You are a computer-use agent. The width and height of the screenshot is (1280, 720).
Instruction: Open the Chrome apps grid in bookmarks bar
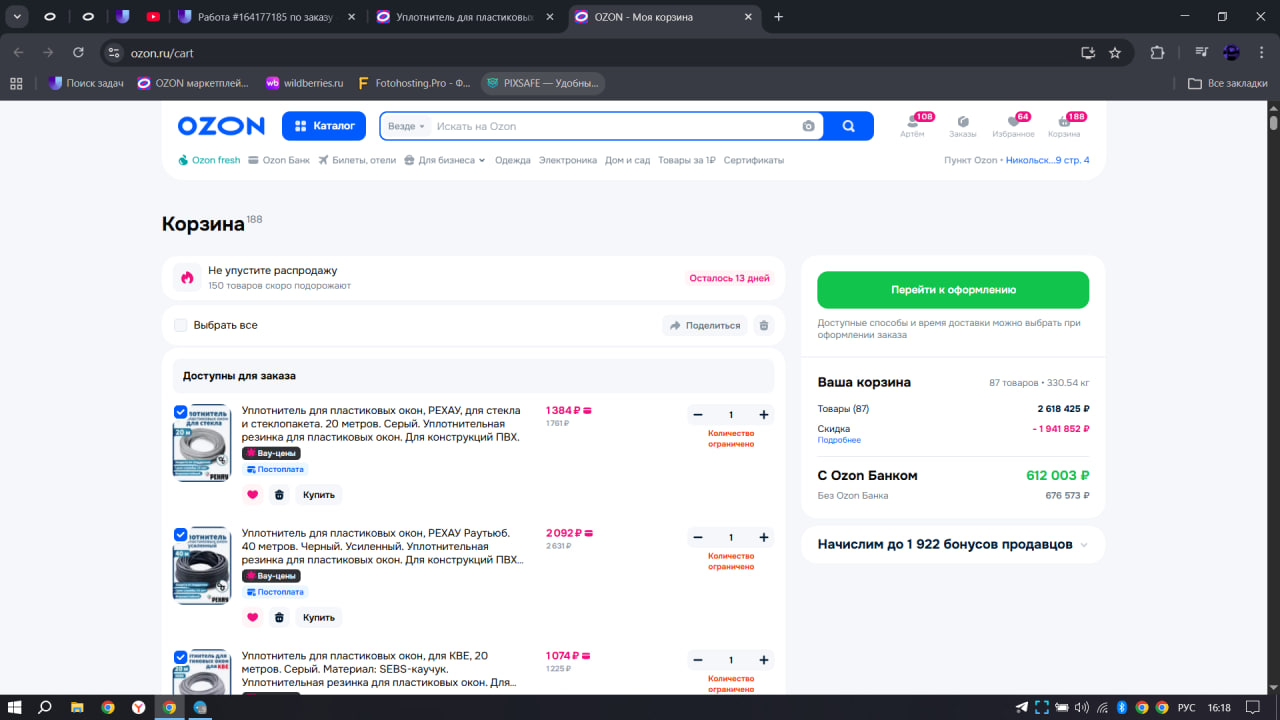coord(16,83)
